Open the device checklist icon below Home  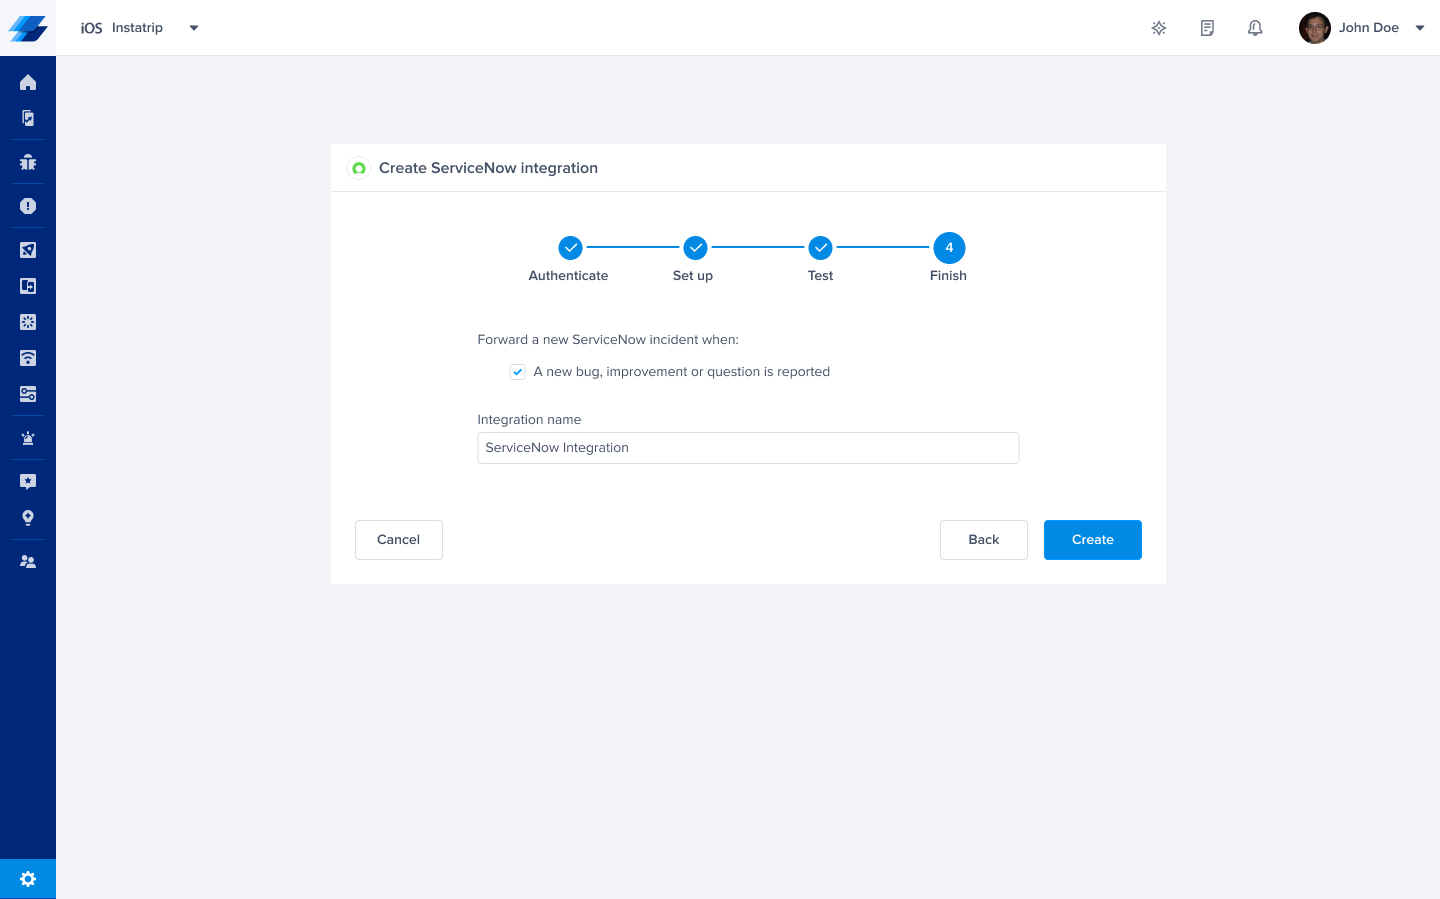(x=28, y=118)
